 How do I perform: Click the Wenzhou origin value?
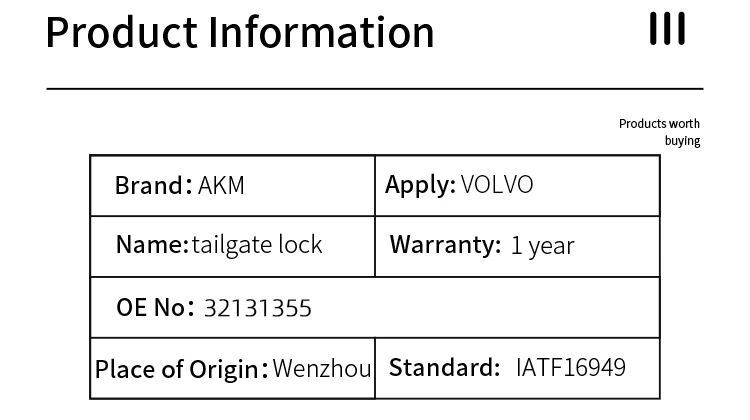pyautogui.click(x=322, y=367)
